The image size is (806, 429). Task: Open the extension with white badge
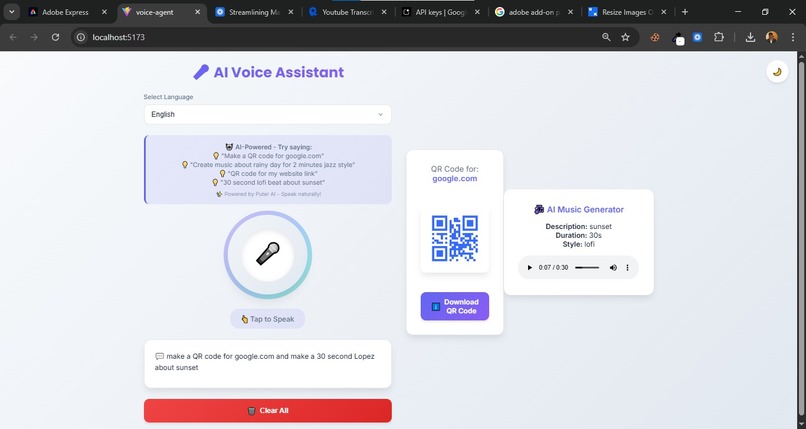pos(677,38)
